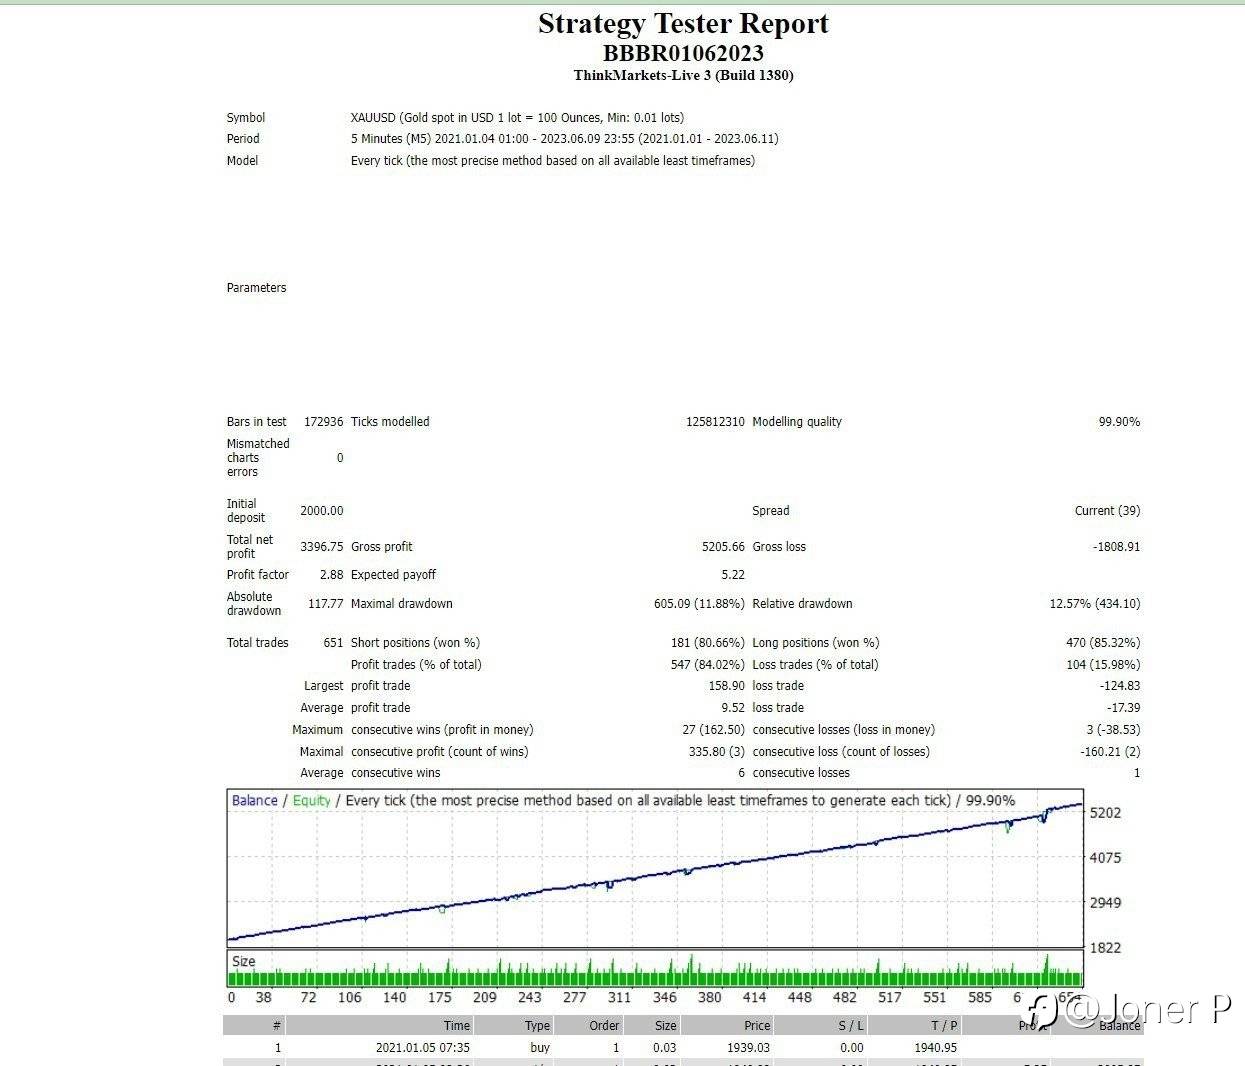Click the Strategy Tester Report title
The height and width of the screenshot is (1066, 1245).
pyautogui.click(x=683, y=24)
